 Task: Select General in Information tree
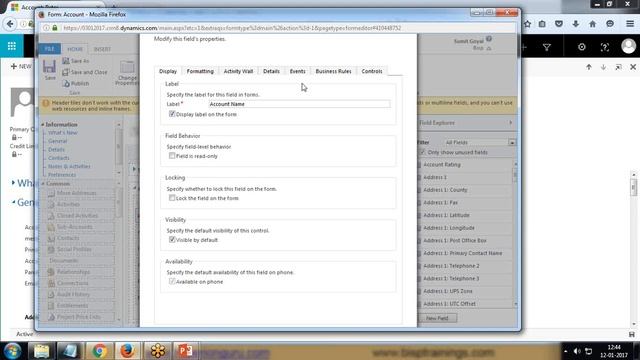[x=58, y=141]
